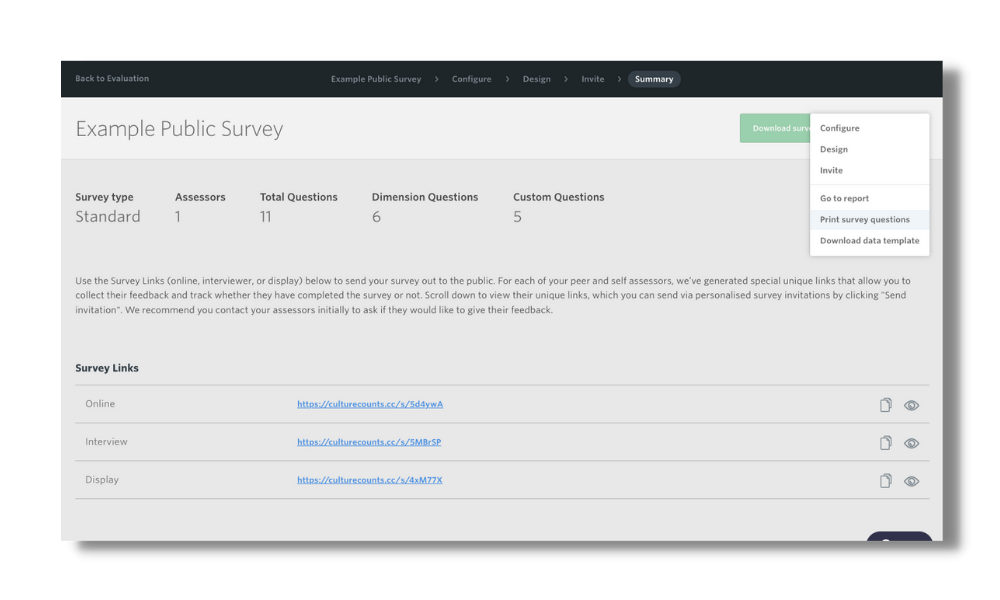Copy the Display survey link
1000x600 pixels.
pyautogui.click(x=885, y=481)
